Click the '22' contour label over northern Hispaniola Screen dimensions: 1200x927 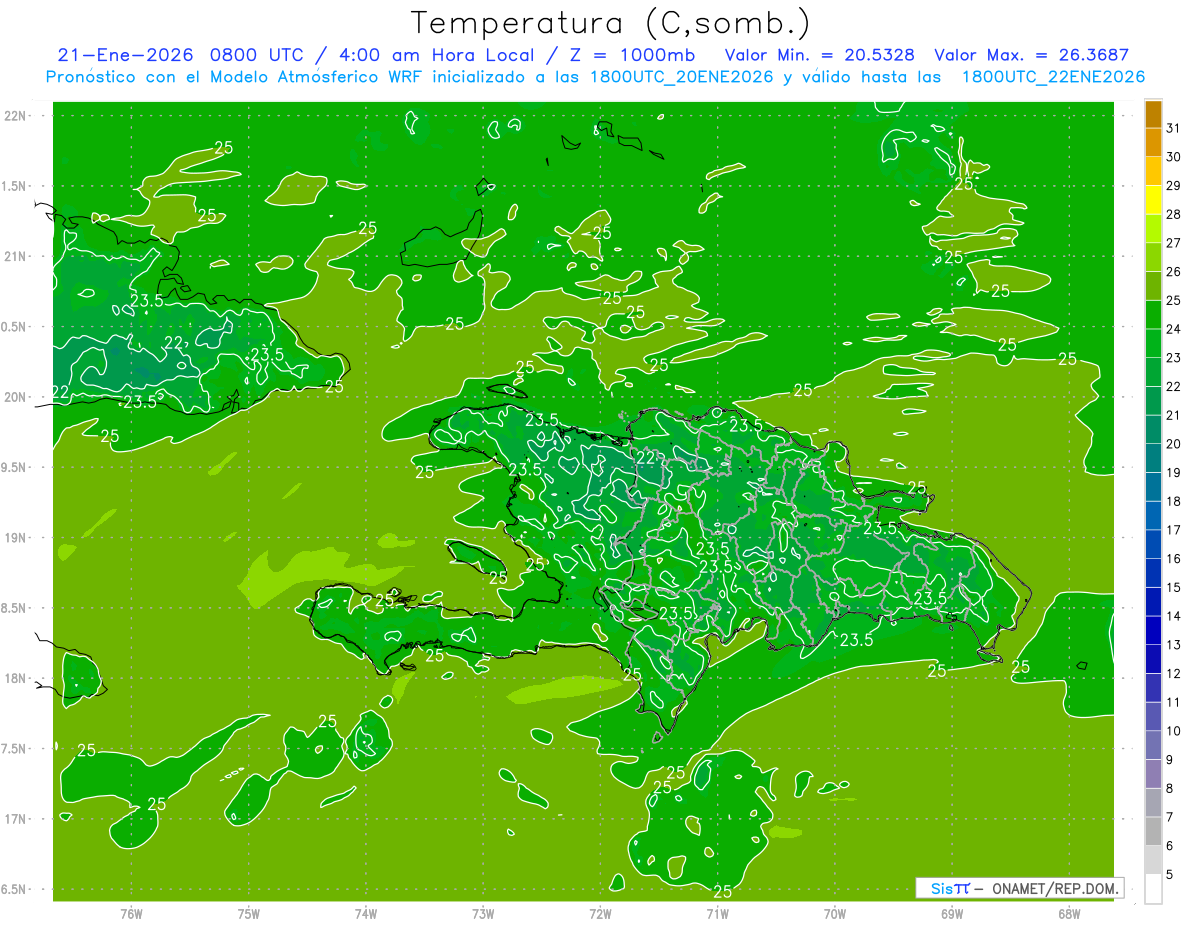[647, 457]
